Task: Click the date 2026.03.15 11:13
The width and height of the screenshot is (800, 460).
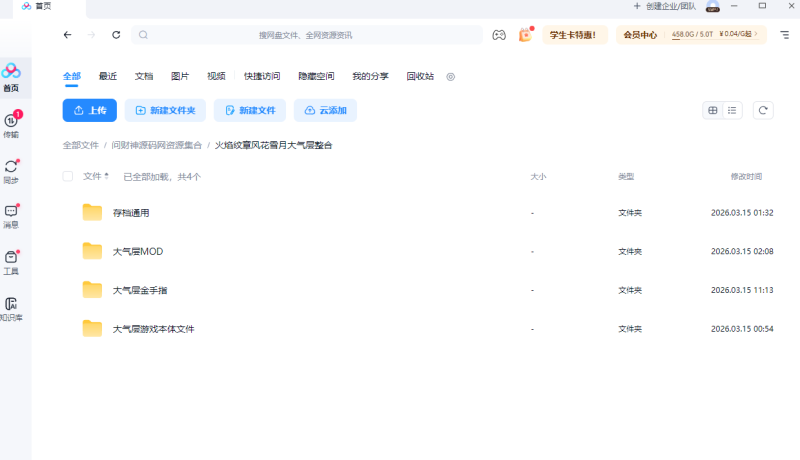Action: [x=742, y=290]
